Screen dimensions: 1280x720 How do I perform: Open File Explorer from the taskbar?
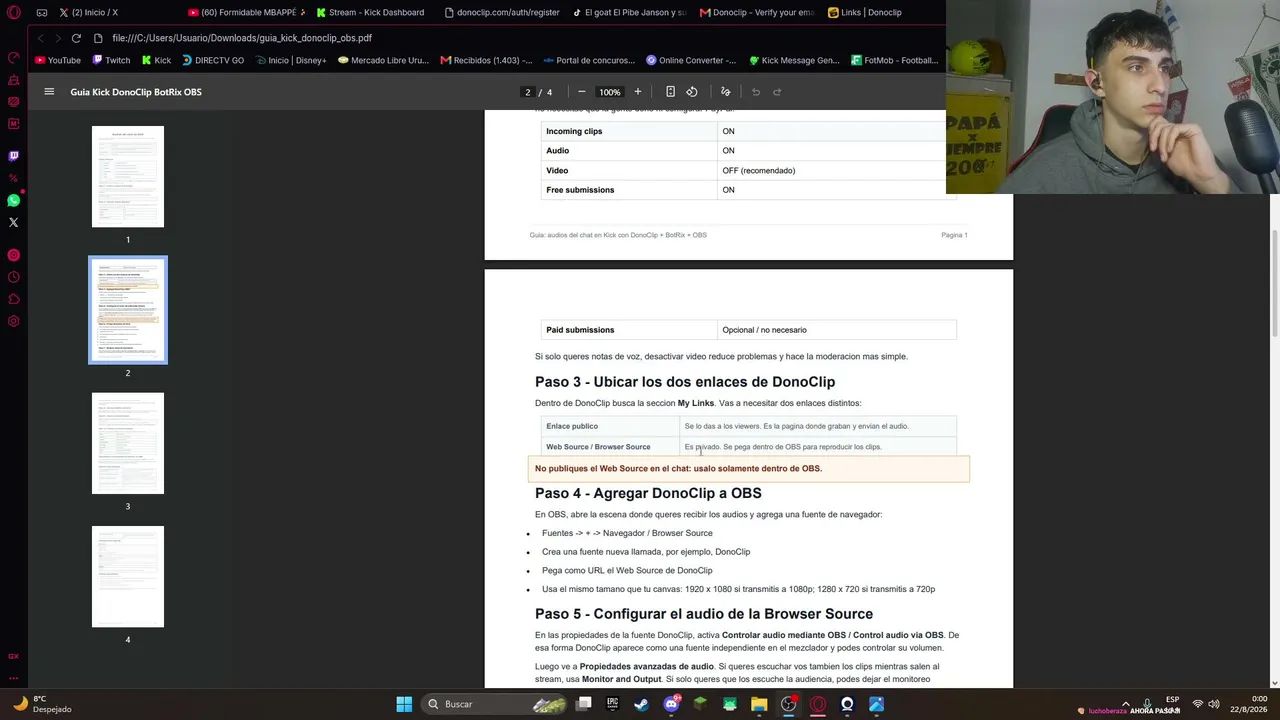(759, 704)
